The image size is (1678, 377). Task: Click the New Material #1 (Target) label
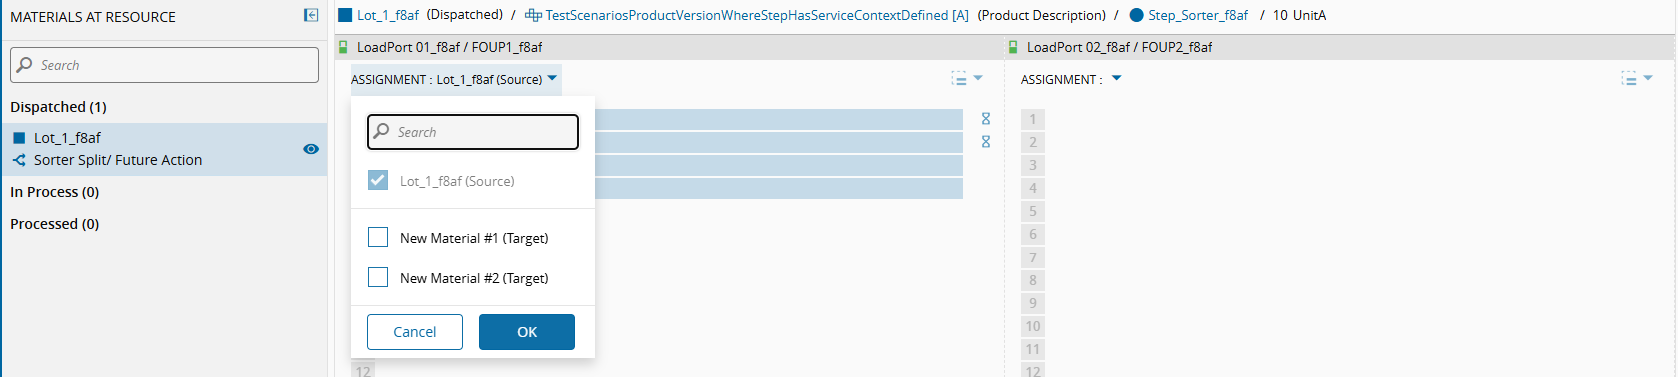click(474, 238)
